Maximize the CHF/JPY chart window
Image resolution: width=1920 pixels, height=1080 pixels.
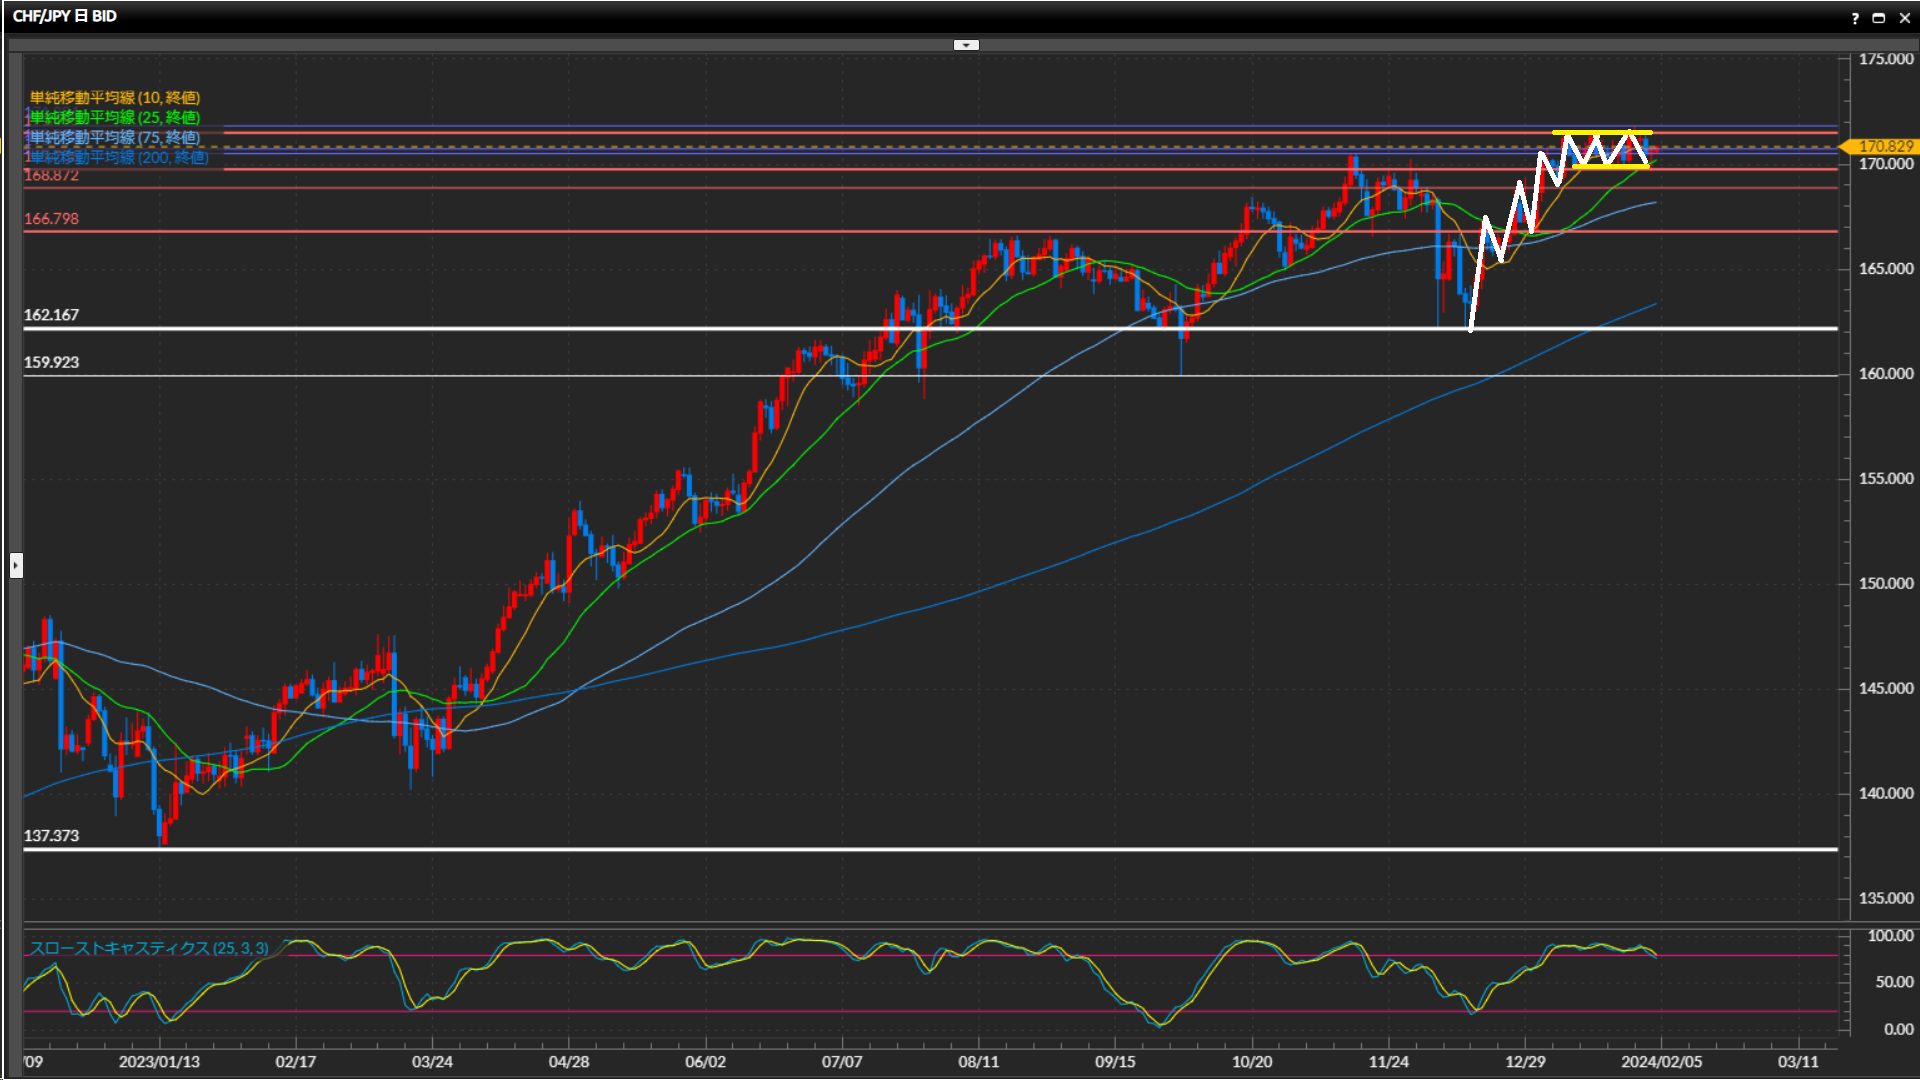click(1879, 18)
